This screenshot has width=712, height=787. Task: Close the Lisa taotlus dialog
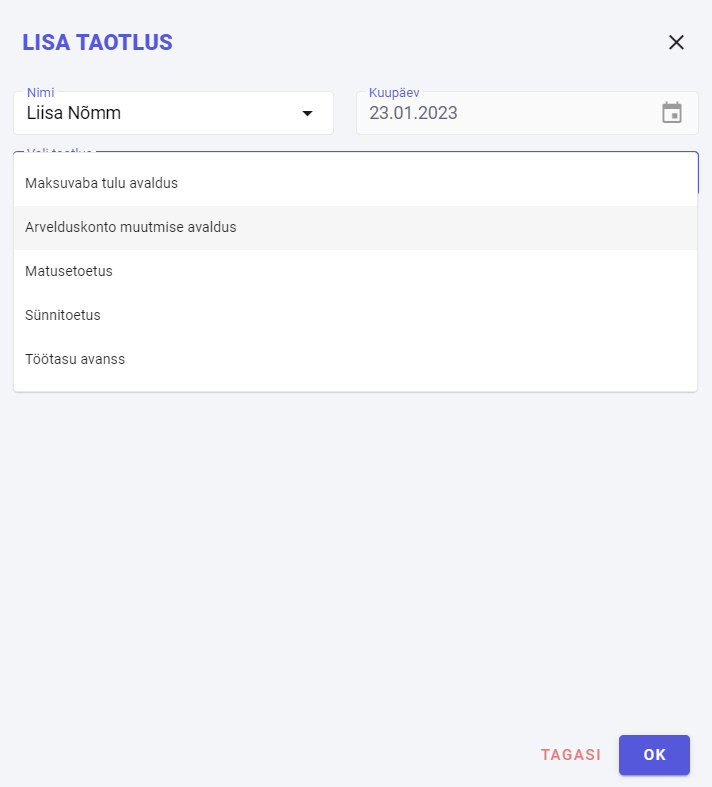click(x=676, y=42)
